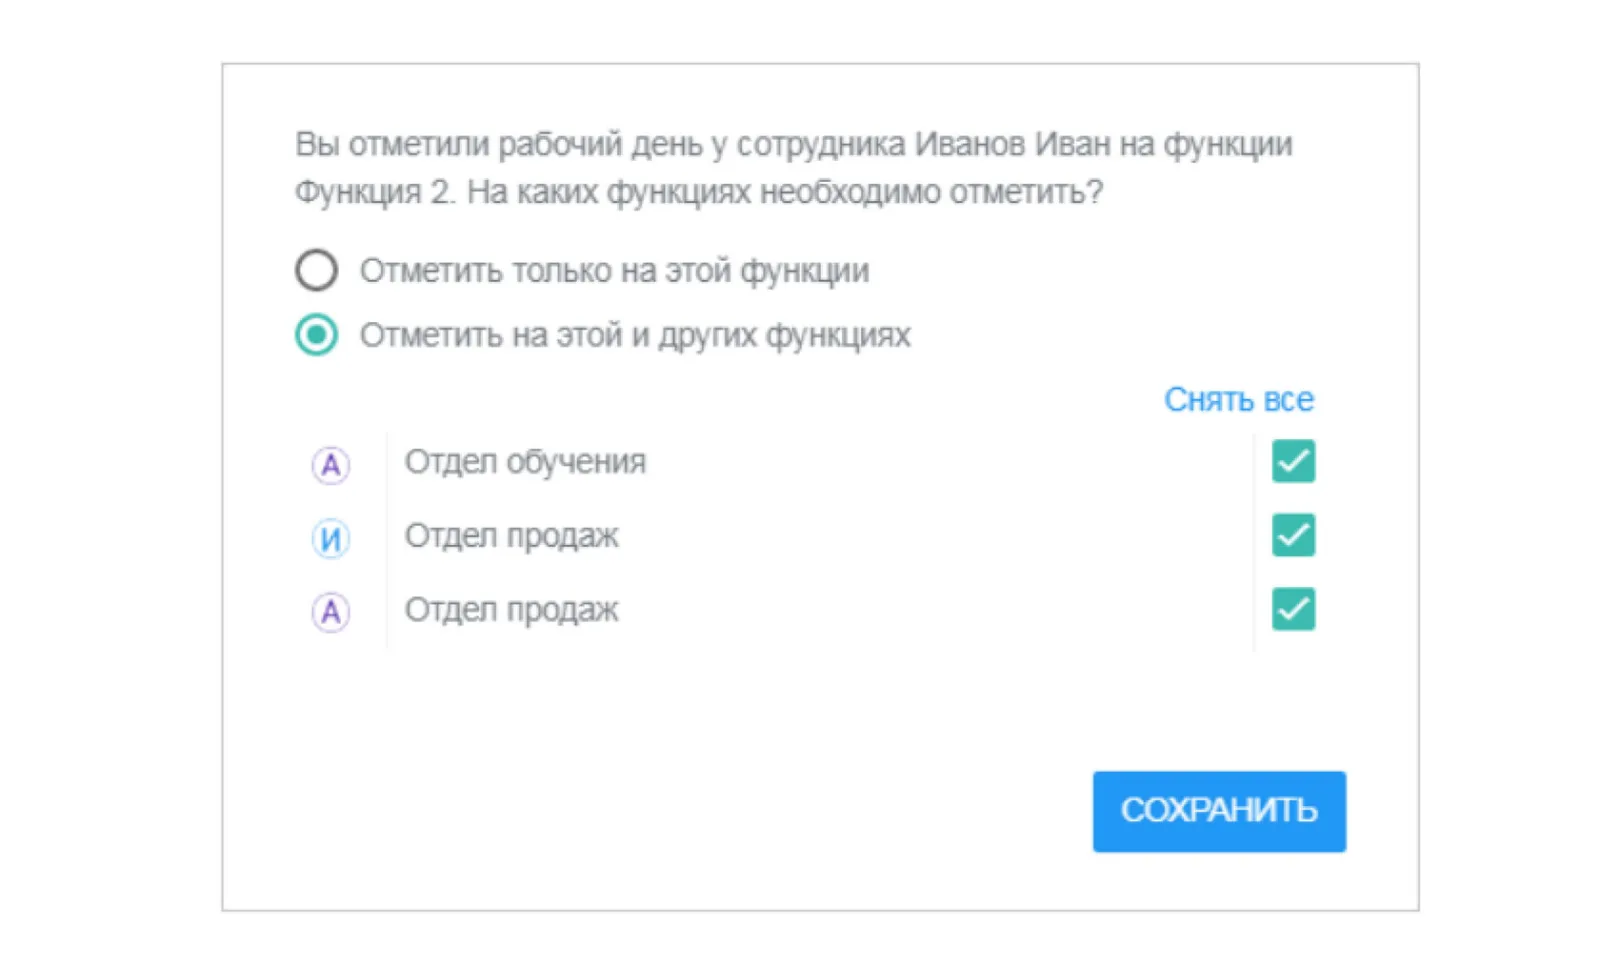Click the green dot inside the selected radio button
Viewport: 1600px width, 966px height.
point(316,335)
